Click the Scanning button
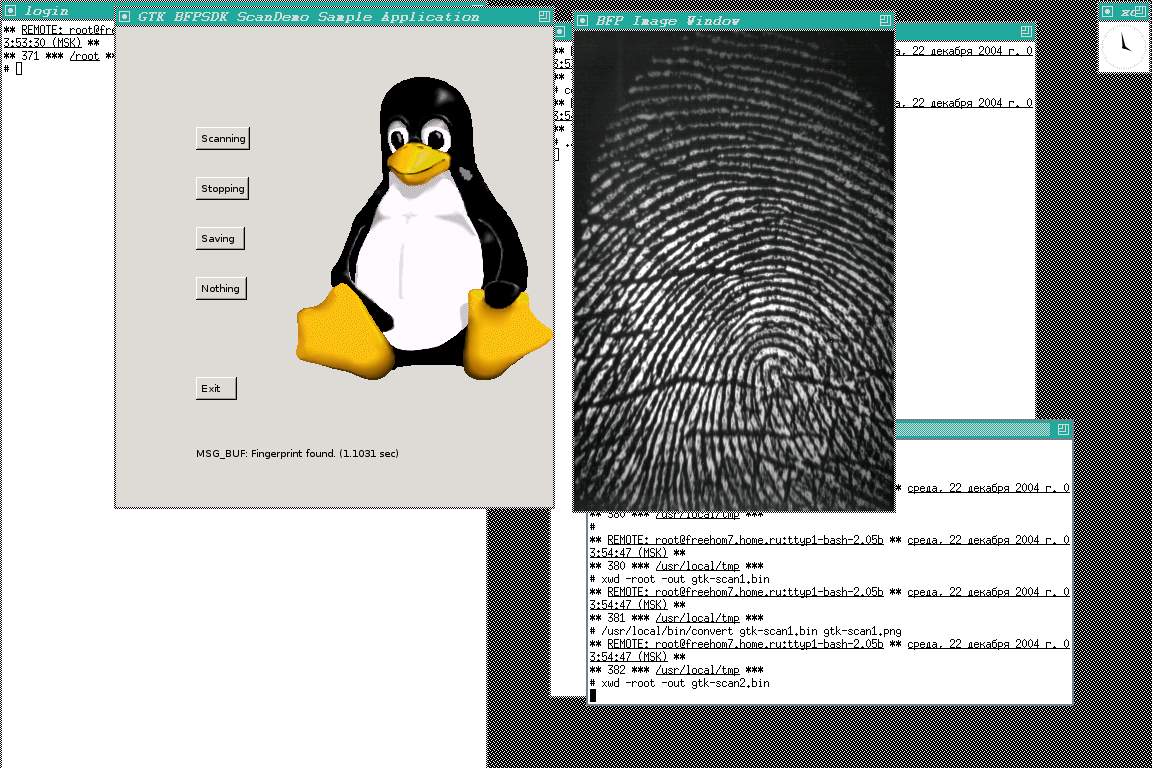1152x768 pixels. [223, 138]
